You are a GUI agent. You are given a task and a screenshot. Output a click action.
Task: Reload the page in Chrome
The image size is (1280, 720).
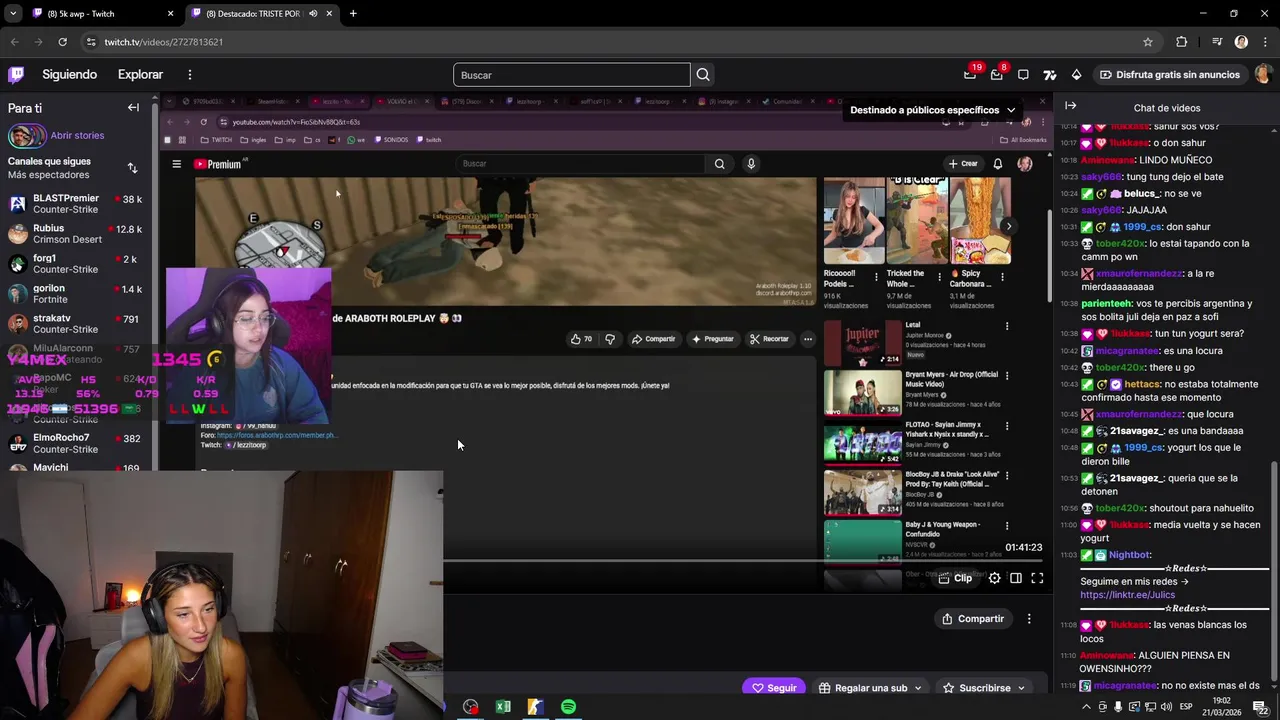[x=62, y=42]
